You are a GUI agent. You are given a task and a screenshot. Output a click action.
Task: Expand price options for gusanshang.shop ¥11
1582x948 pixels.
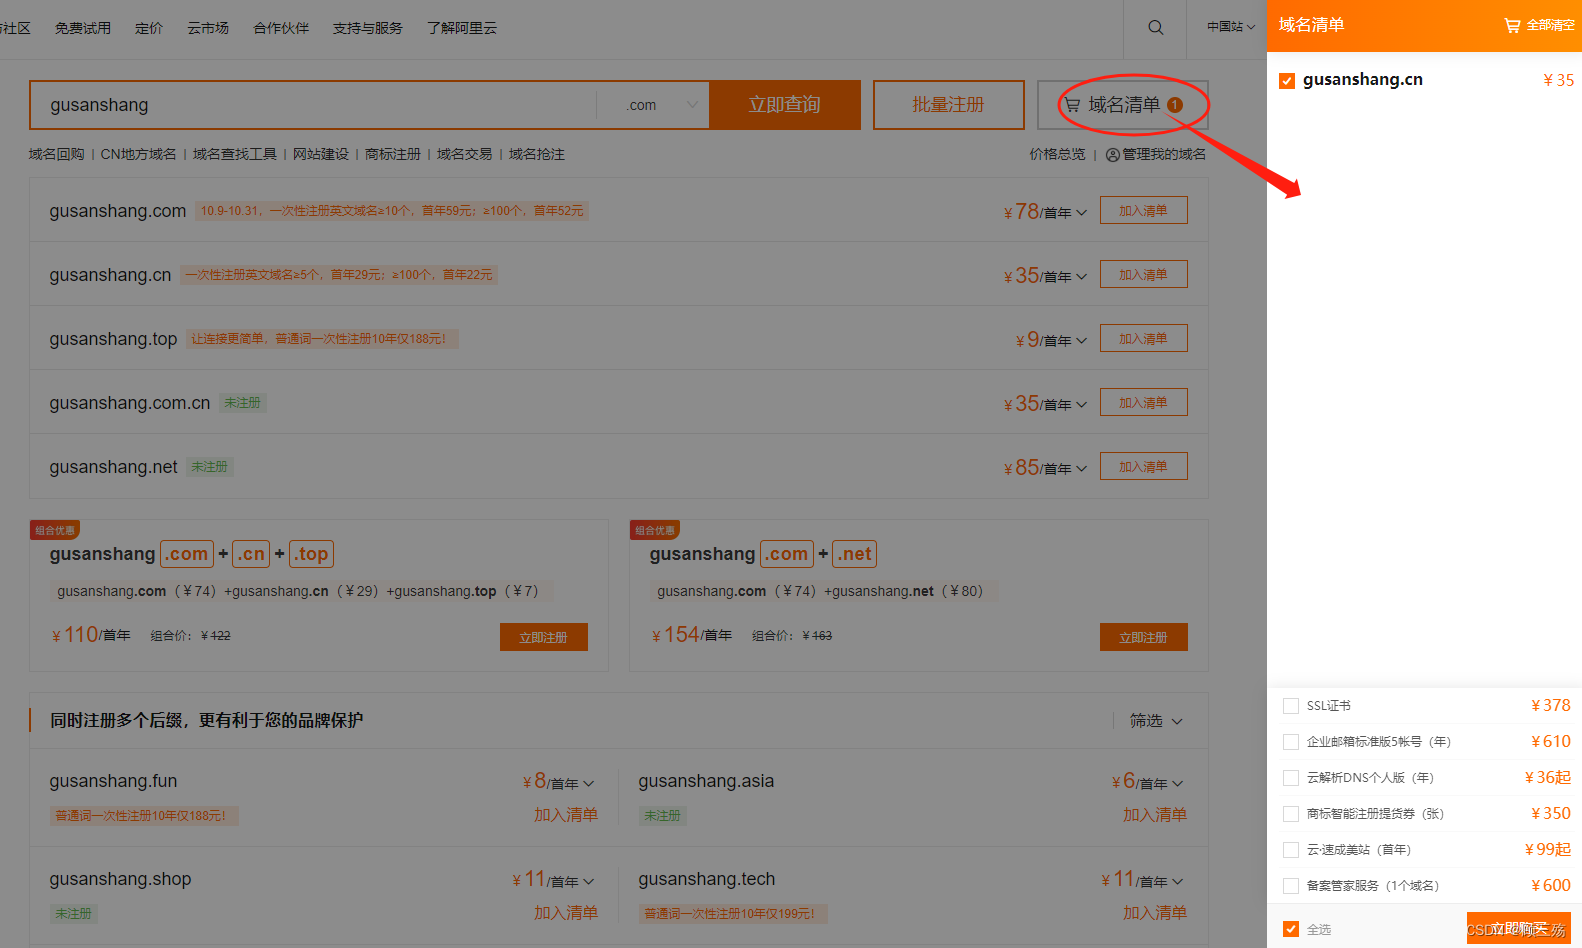click(x=589, y=882)
